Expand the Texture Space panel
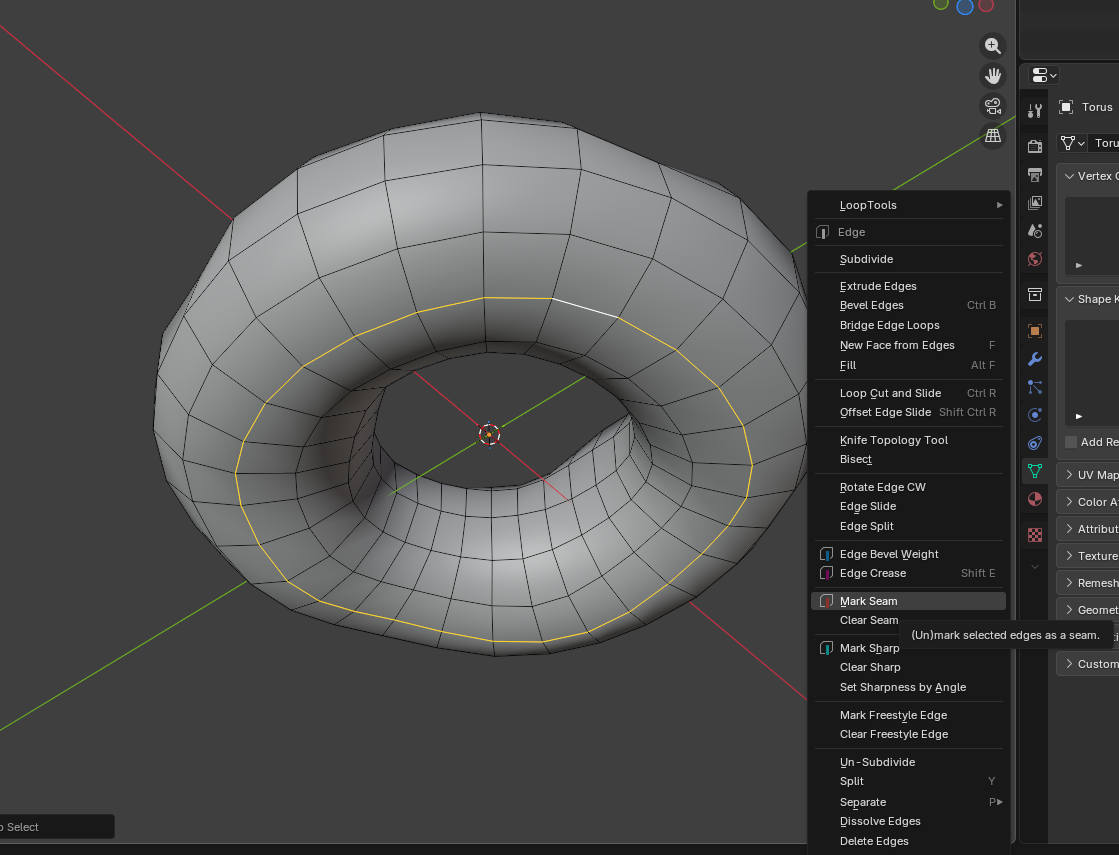Screen dimensions: 1119x855 [1069, 556]
